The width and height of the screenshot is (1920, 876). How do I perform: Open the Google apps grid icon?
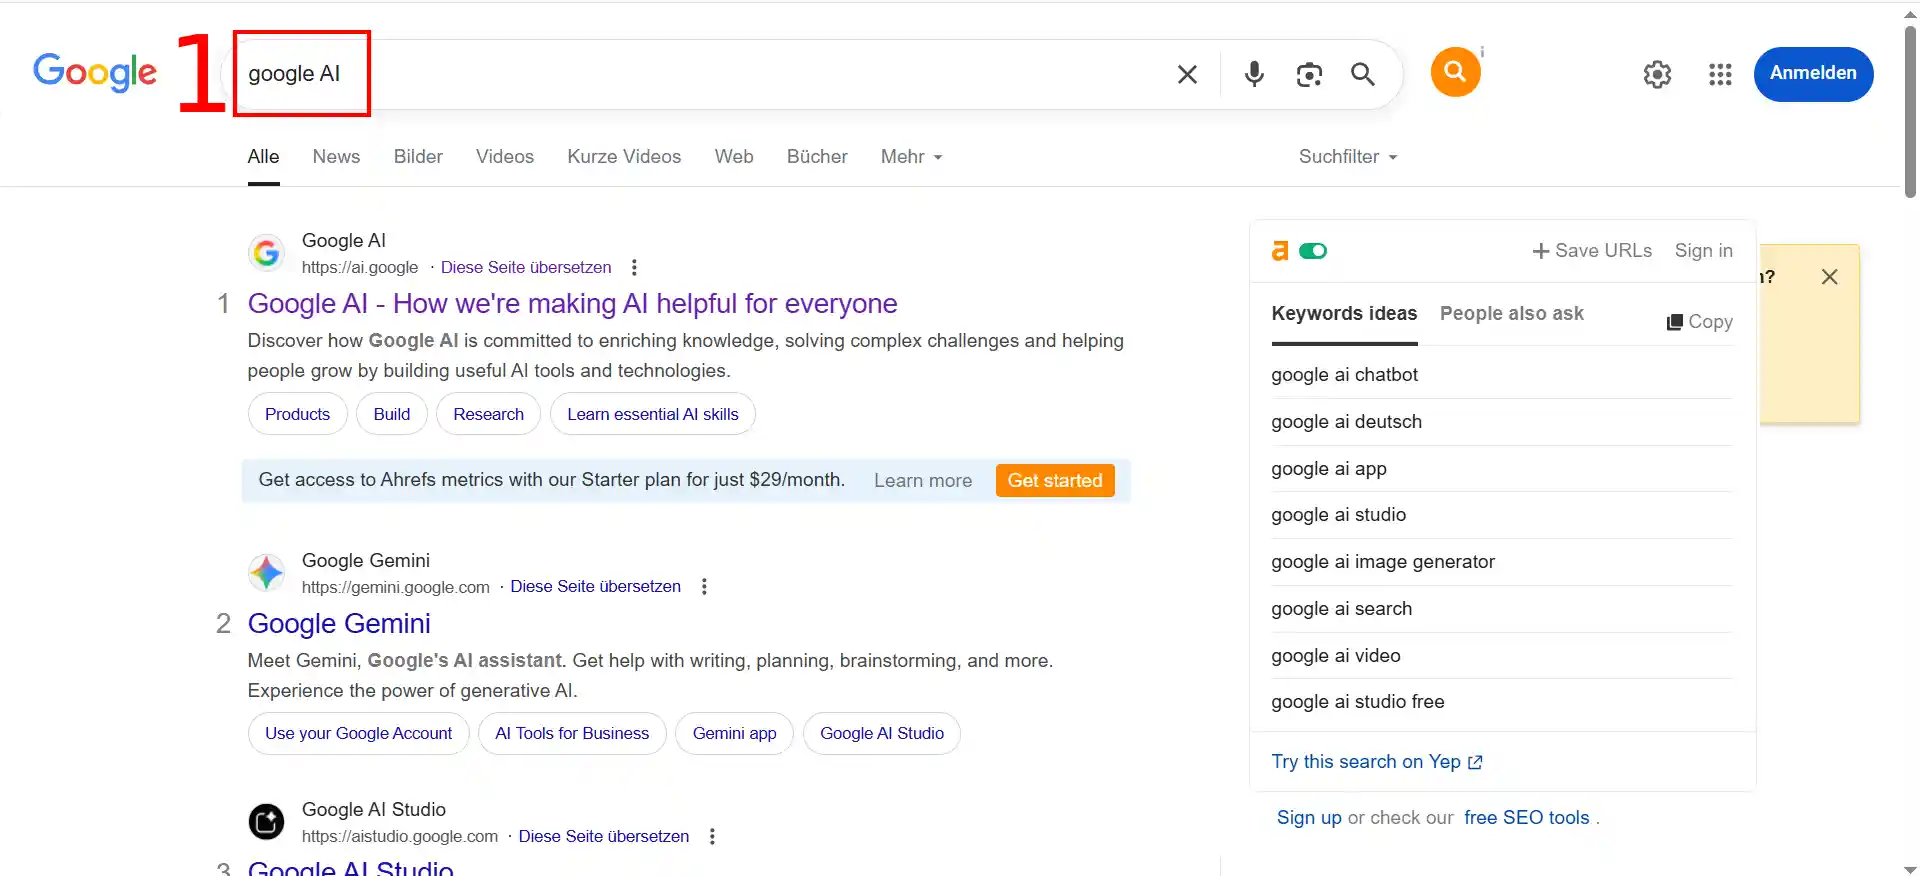click(x=1720, y=74)
